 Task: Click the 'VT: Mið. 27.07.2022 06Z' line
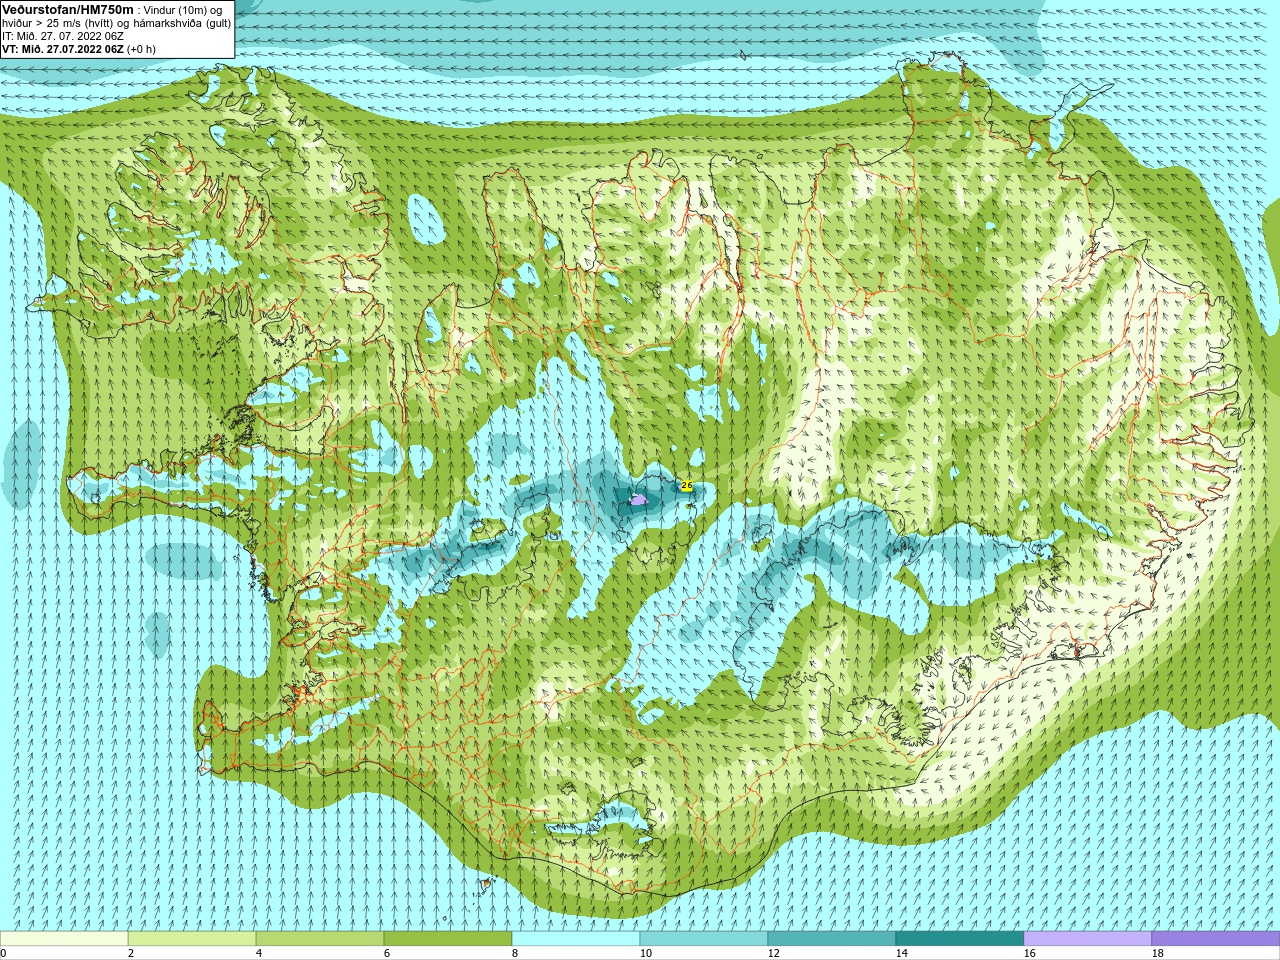[x=63, y=49]
